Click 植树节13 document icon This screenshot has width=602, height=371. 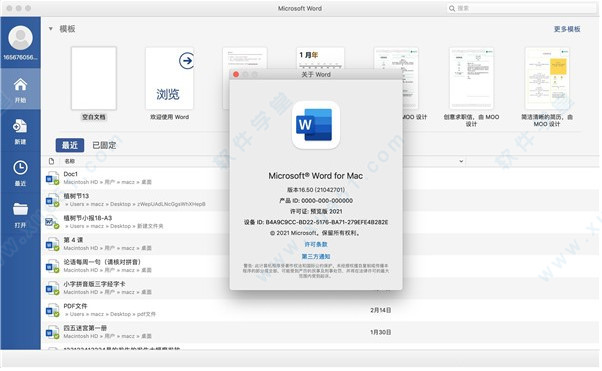point(52,200)
